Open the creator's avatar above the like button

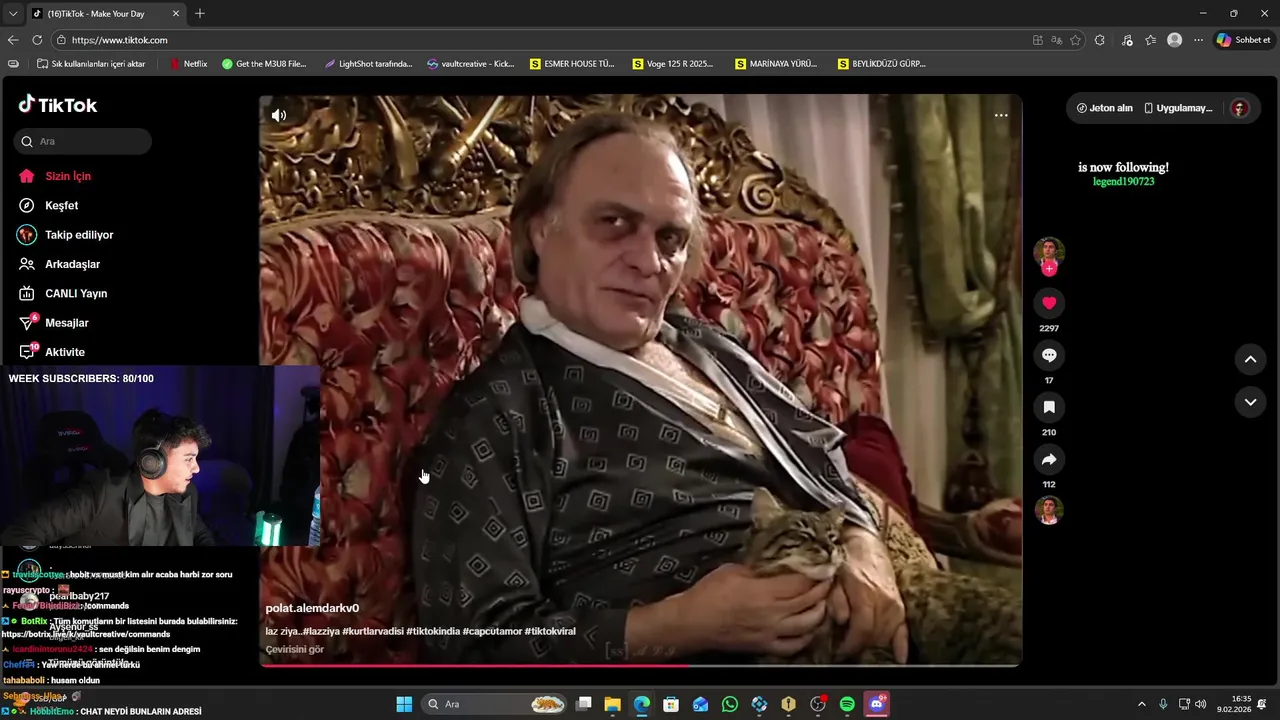[1049, 252]
